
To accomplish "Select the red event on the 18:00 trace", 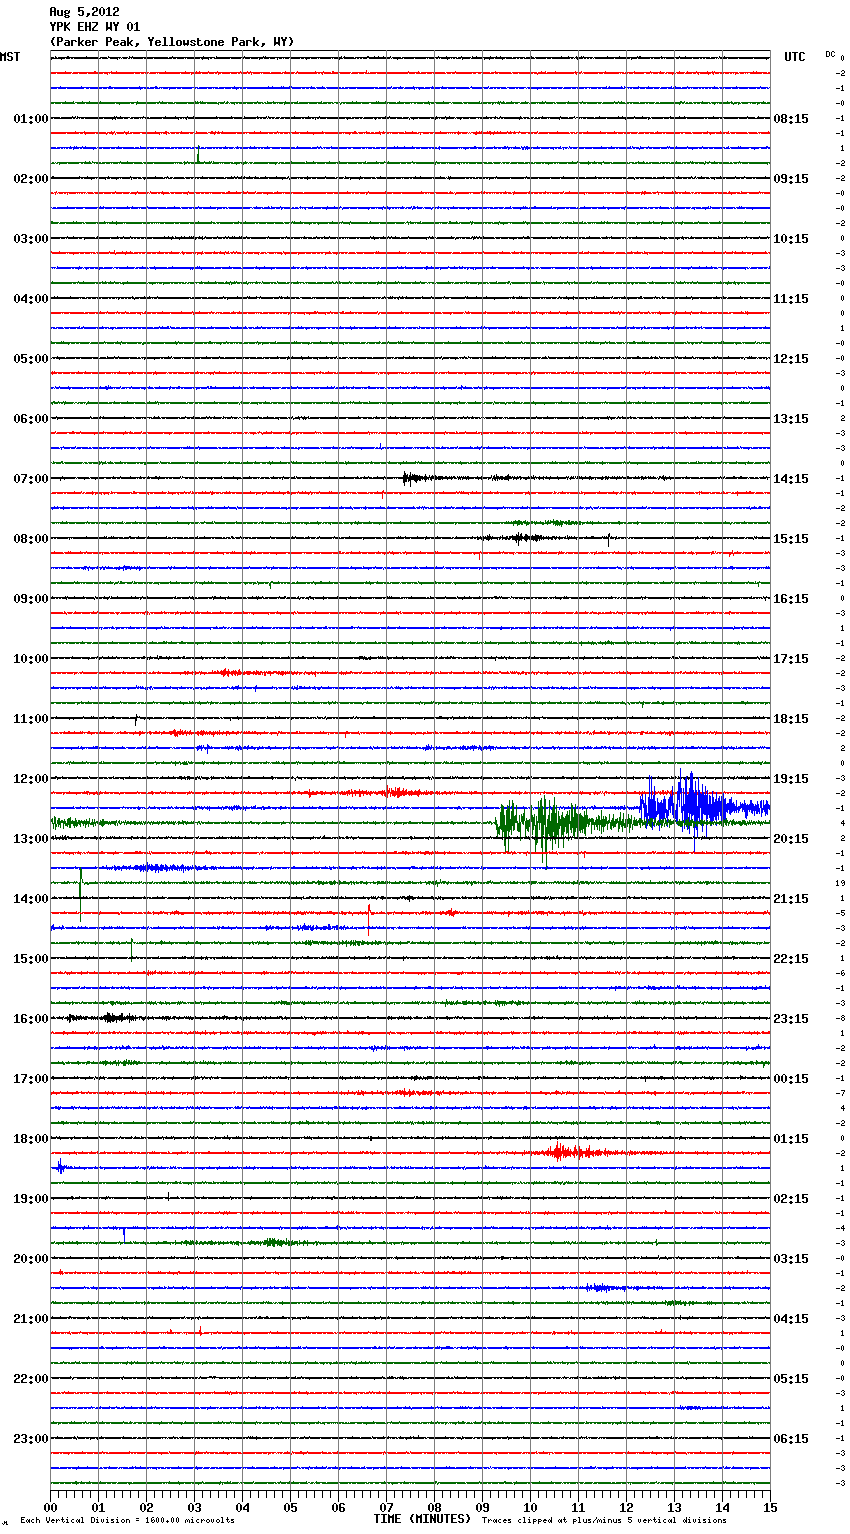I will [562, 1152].
